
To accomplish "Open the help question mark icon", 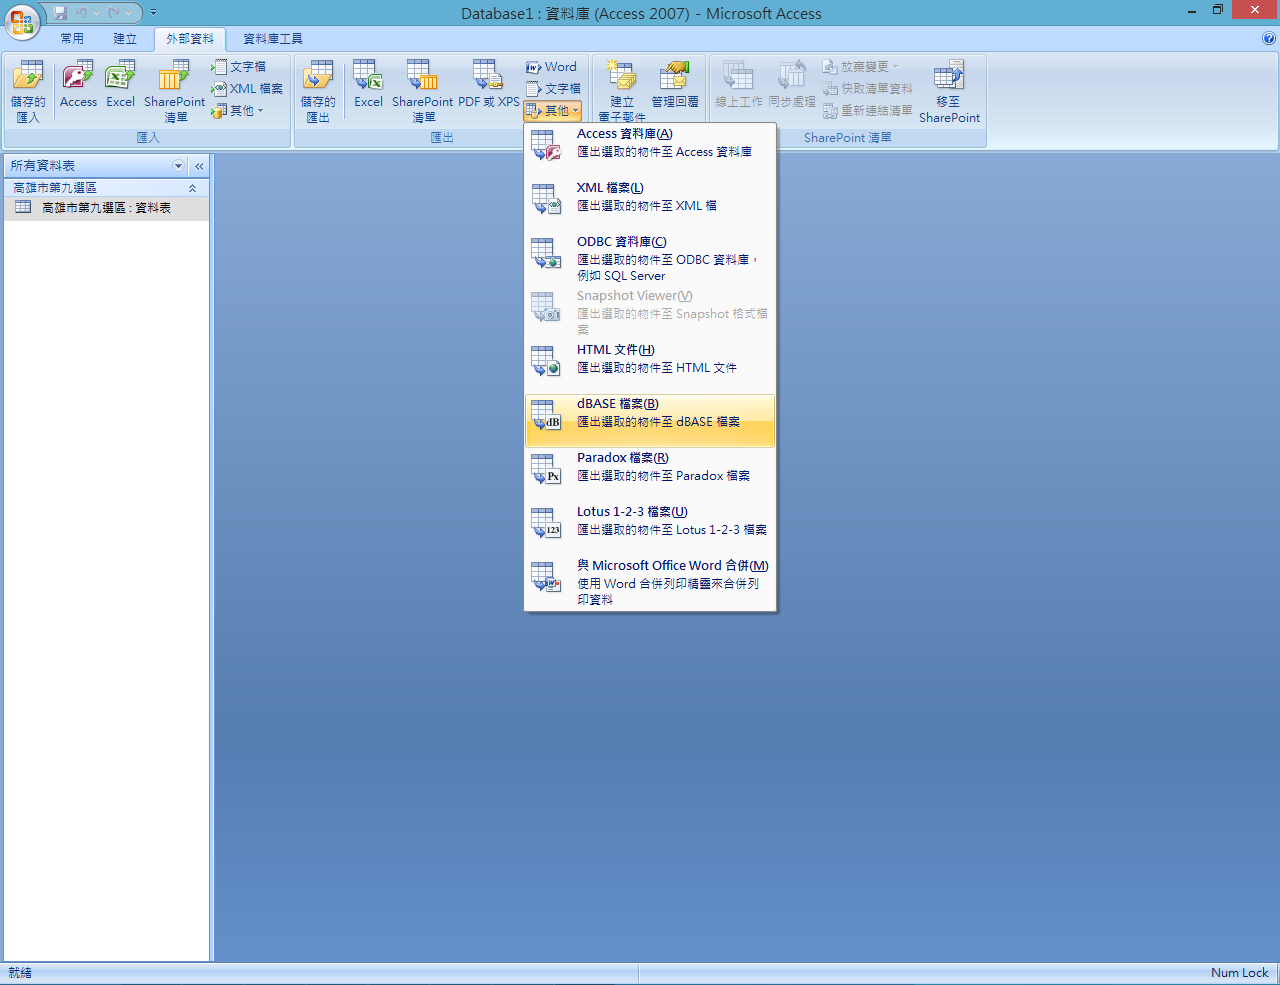I will pos(1269,39).
